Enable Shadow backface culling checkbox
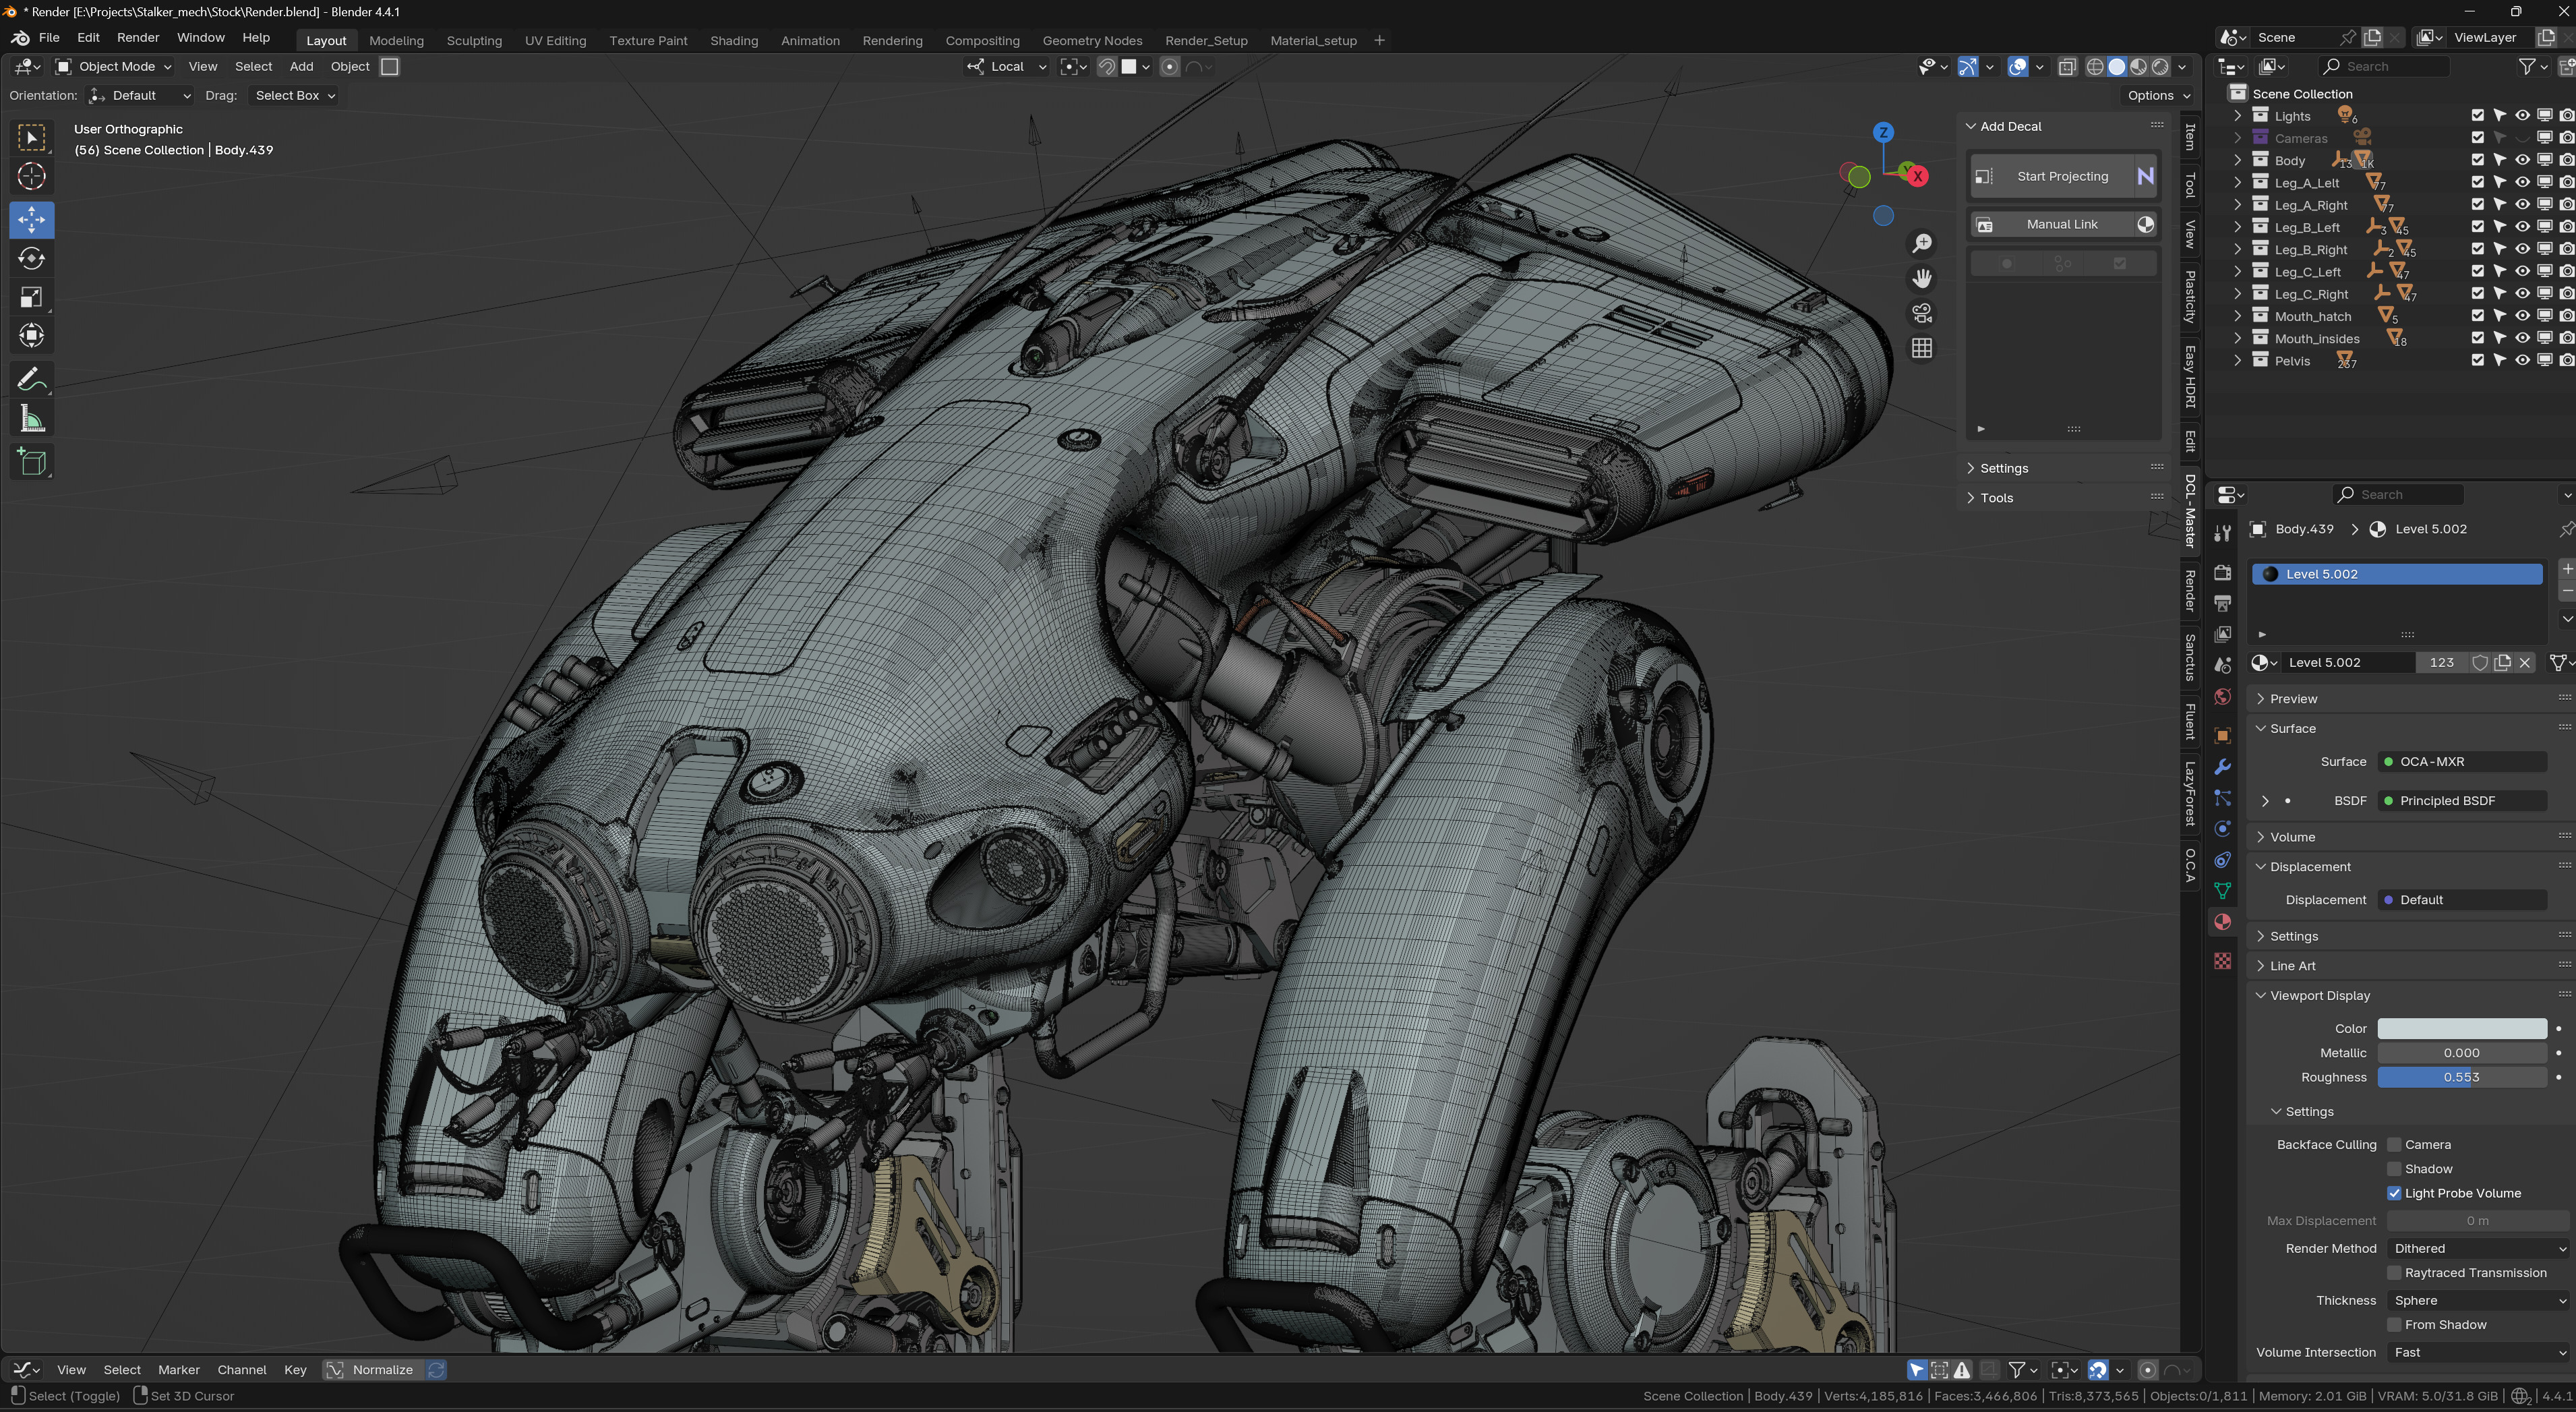 click(2394, 1169)
